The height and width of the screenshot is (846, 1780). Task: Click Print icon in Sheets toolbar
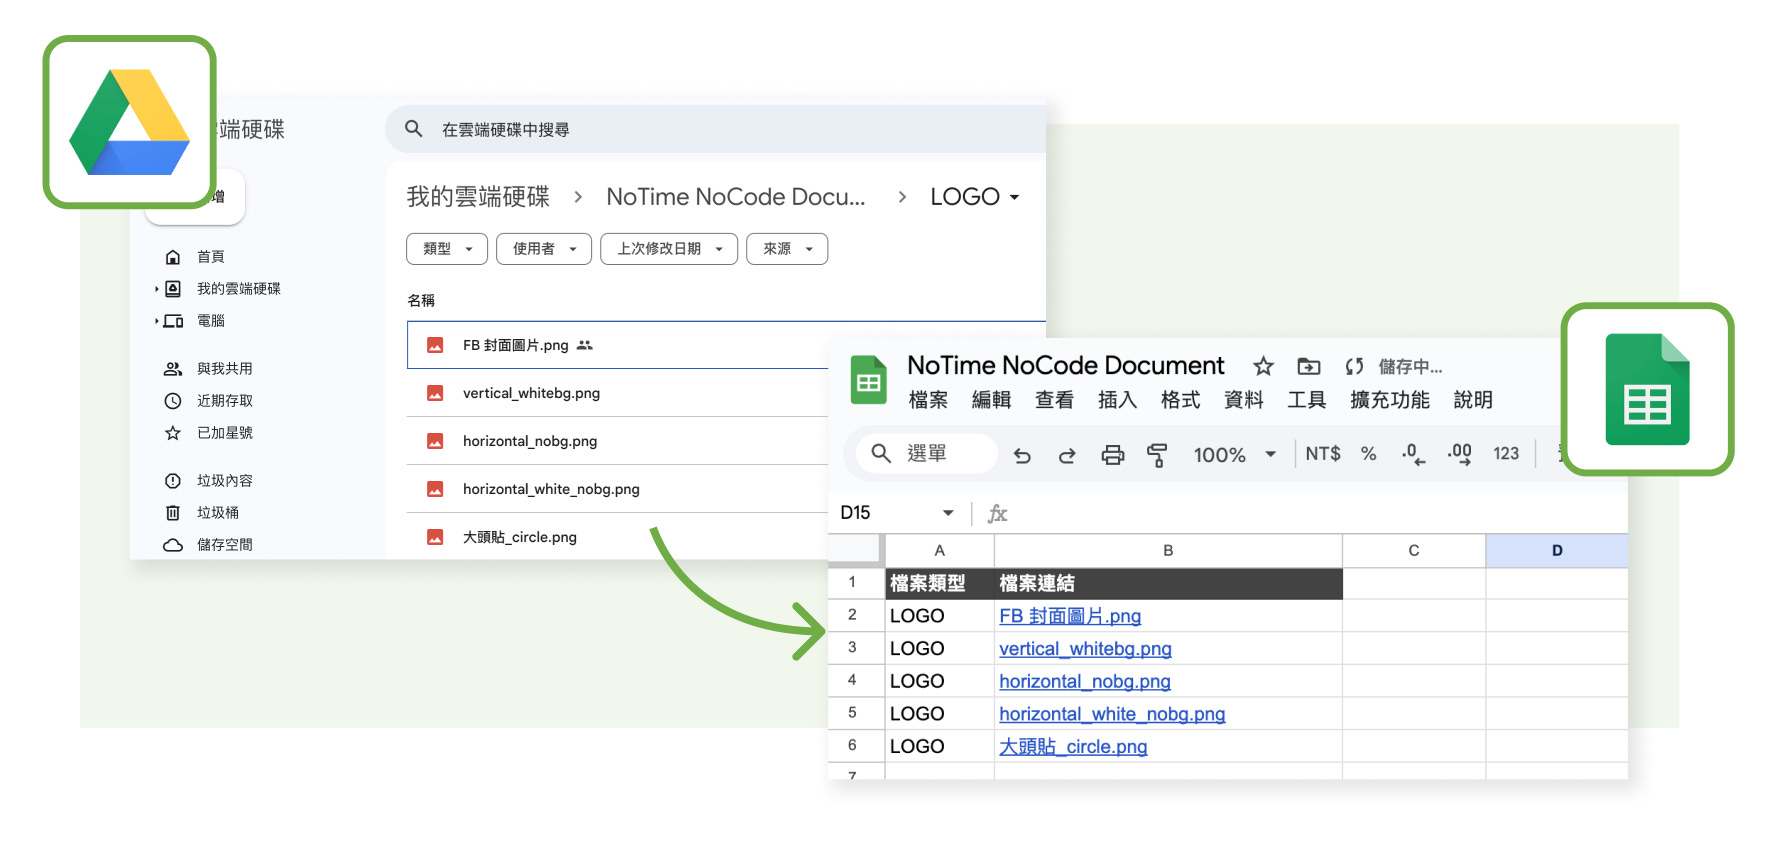[1112, 455]
